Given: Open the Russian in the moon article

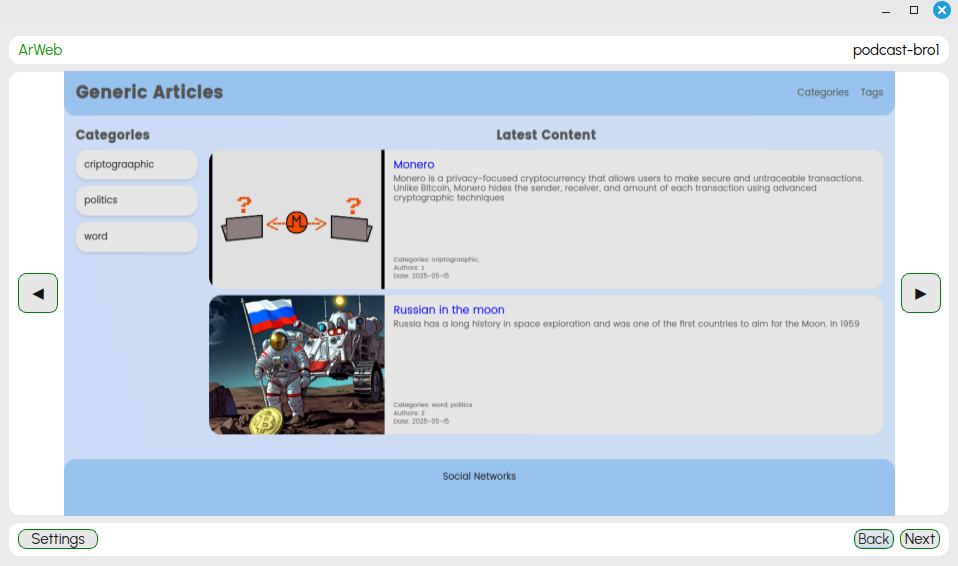Looking at the screenshot, I should click(449, 310).
